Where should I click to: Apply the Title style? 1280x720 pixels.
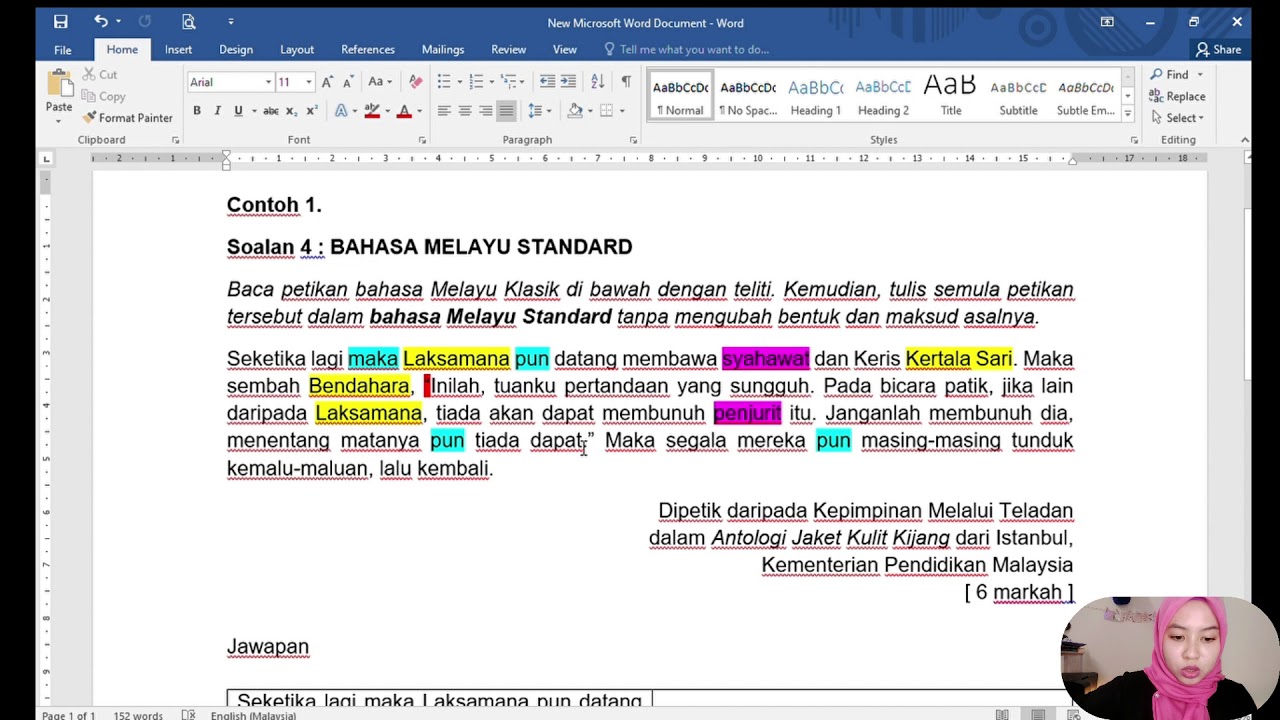pyautogui.click(x=951, y=96)
